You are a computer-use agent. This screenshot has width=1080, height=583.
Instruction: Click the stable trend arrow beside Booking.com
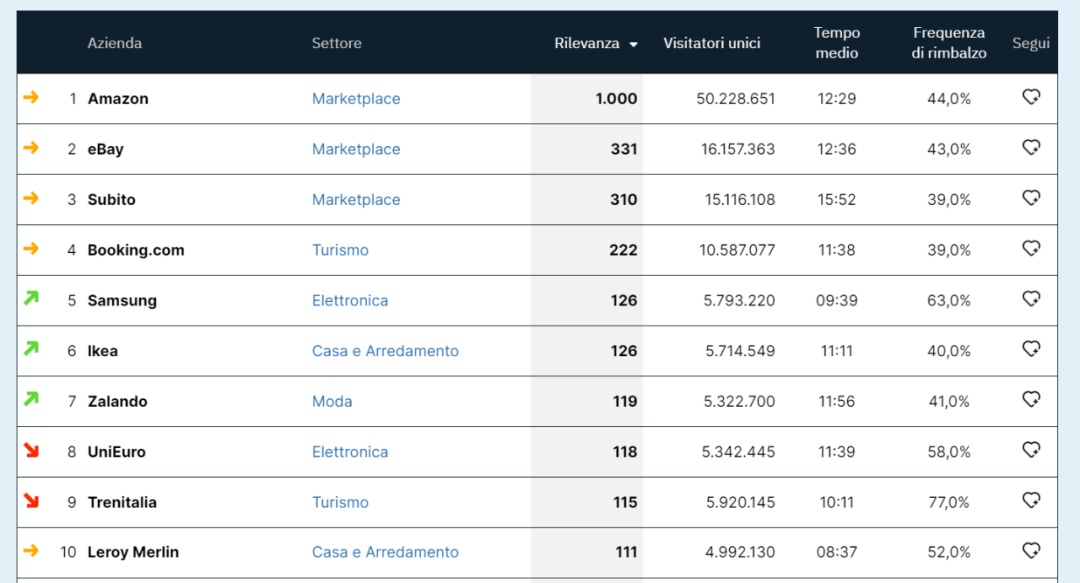(x=31, y=248)
